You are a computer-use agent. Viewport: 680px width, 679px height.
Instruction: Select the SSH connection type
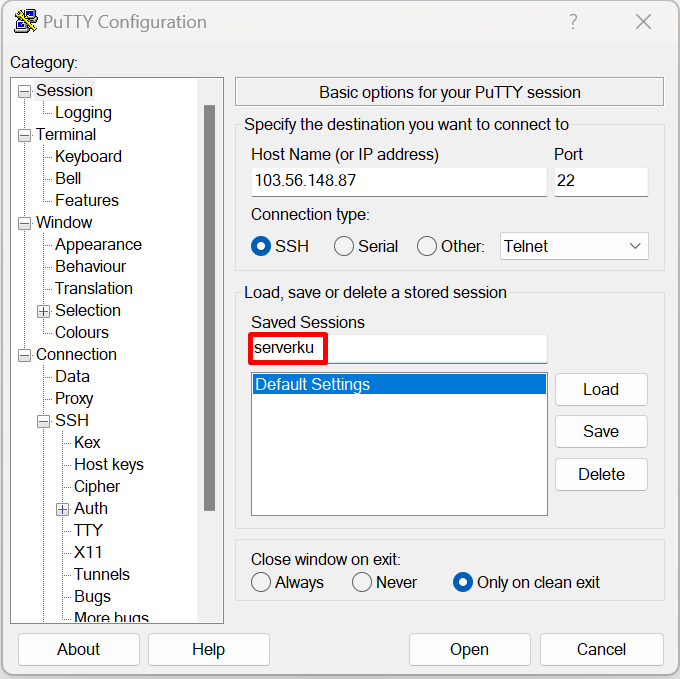(262, 246)
